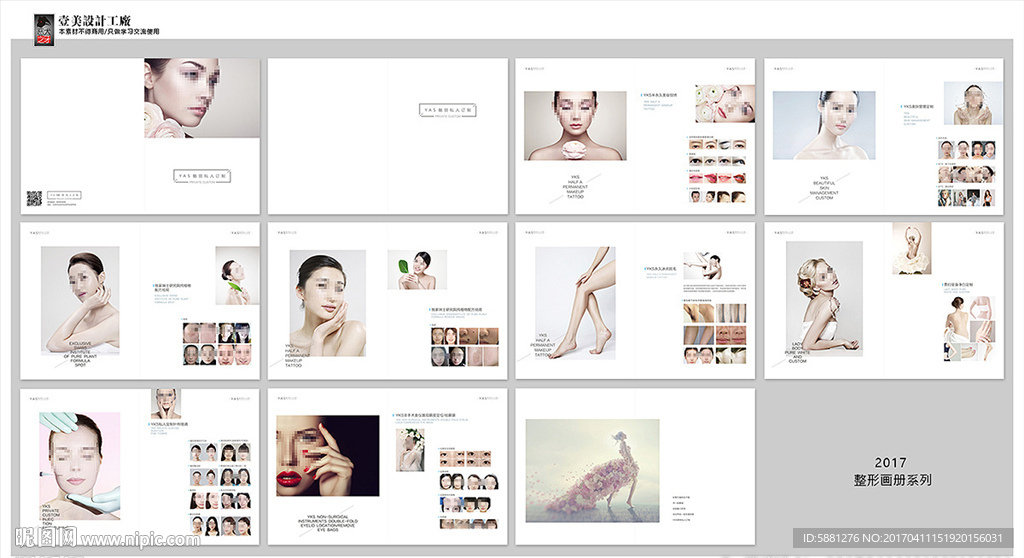
Task: Click the 昵图网 watermark logo
Action: (40, 539)
